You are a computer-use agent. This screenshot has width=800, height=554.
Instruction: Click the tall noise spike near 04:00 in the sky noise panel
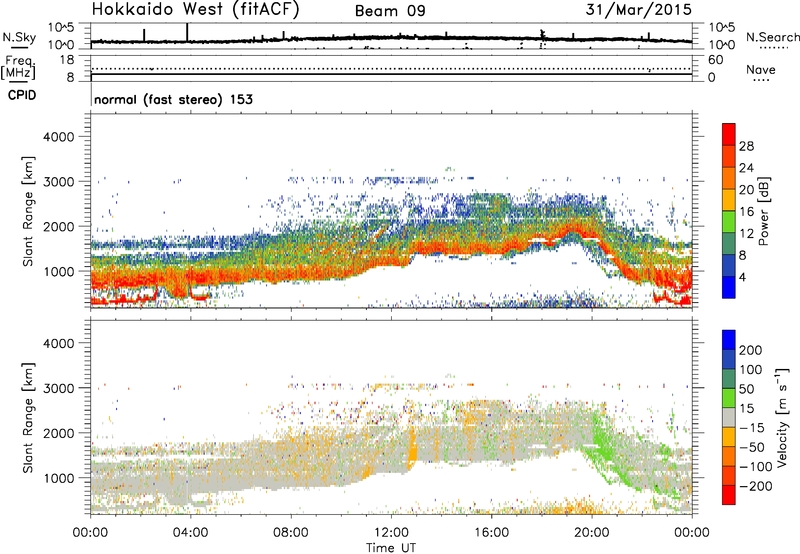187,32
